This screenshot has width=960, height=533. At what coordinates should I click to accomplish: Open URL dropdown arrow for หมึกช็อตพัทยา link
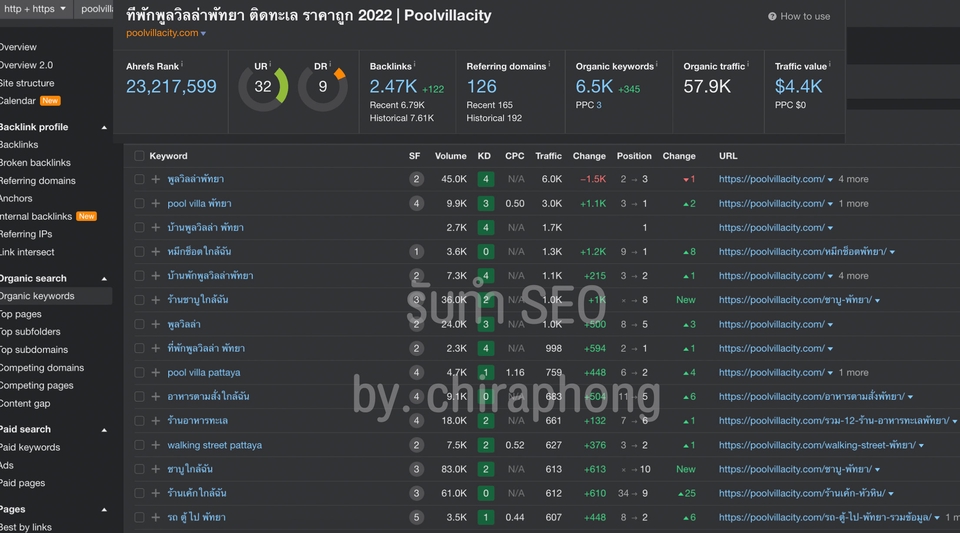click(x=892, y=252)
